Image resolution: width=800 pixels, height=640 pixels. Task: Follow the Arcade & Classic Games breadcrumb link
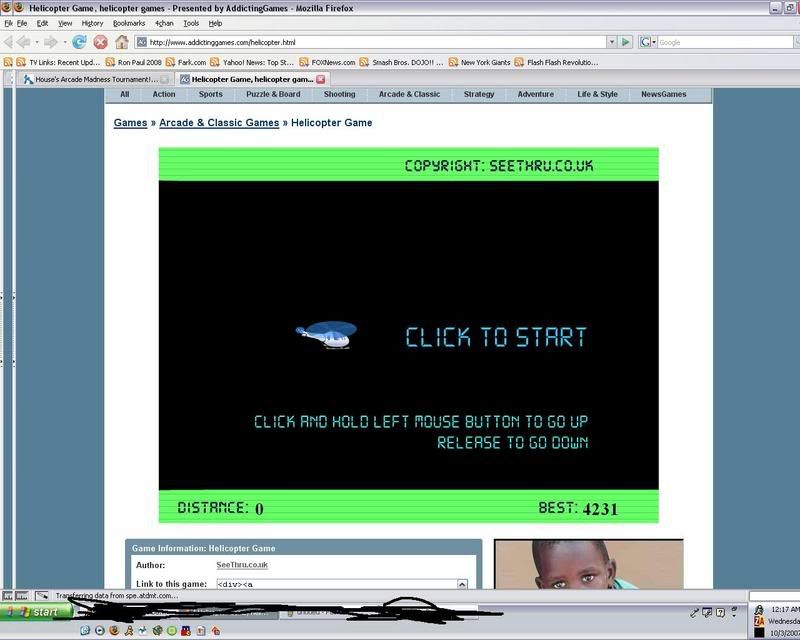pos(219,123)
